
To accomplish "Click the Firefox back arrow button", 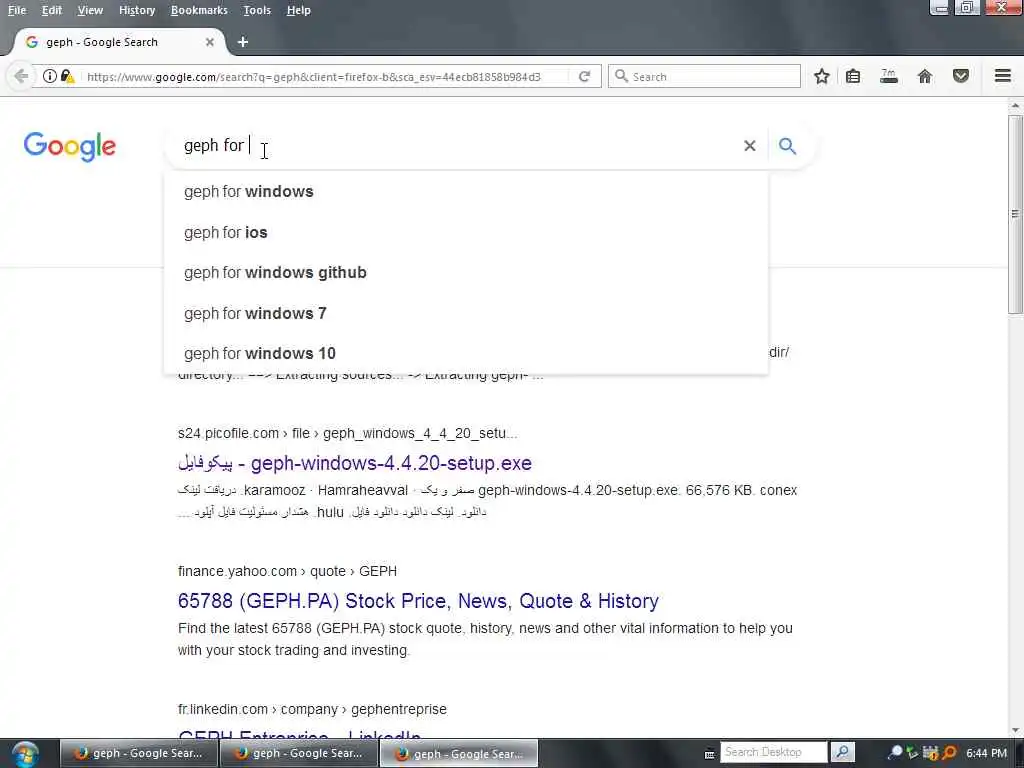I will tap(20, 76).
